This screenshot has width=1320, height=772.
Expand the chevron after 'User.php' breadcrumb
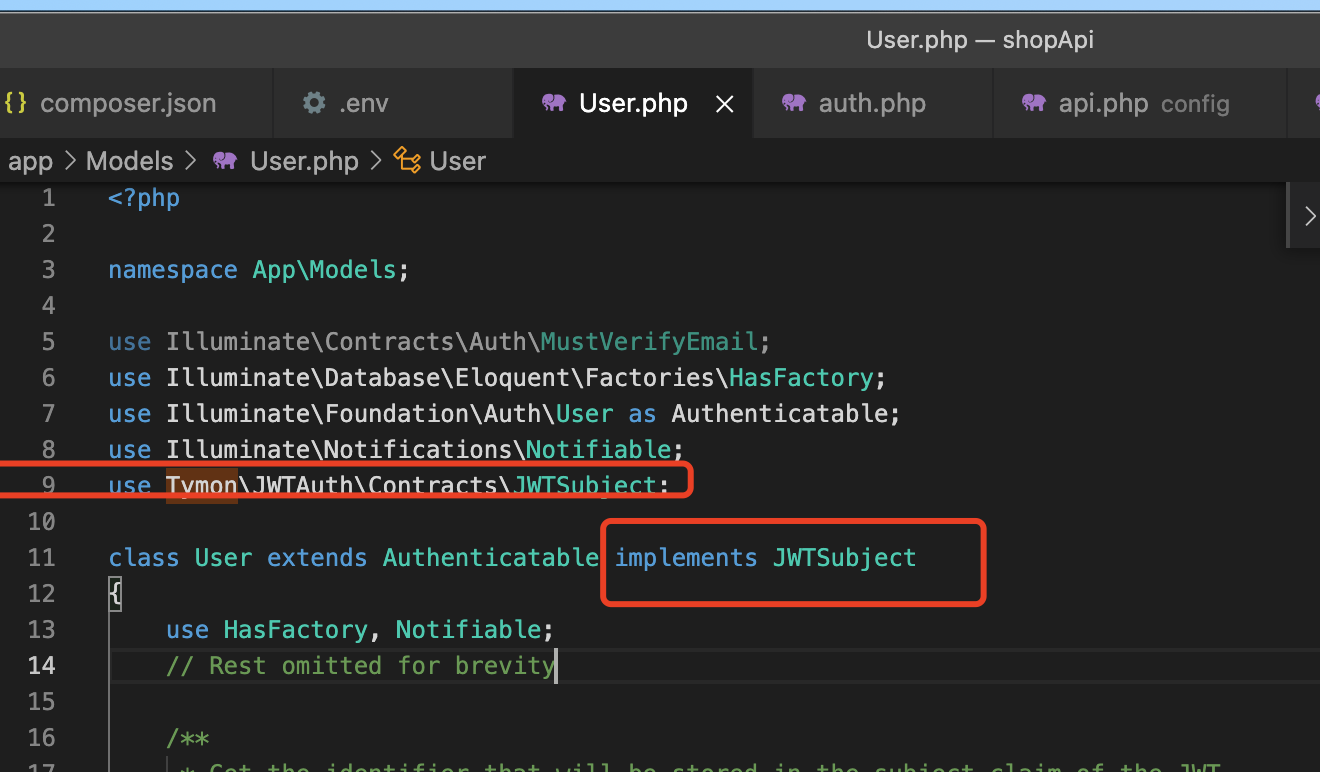click(x=376, y=161)
